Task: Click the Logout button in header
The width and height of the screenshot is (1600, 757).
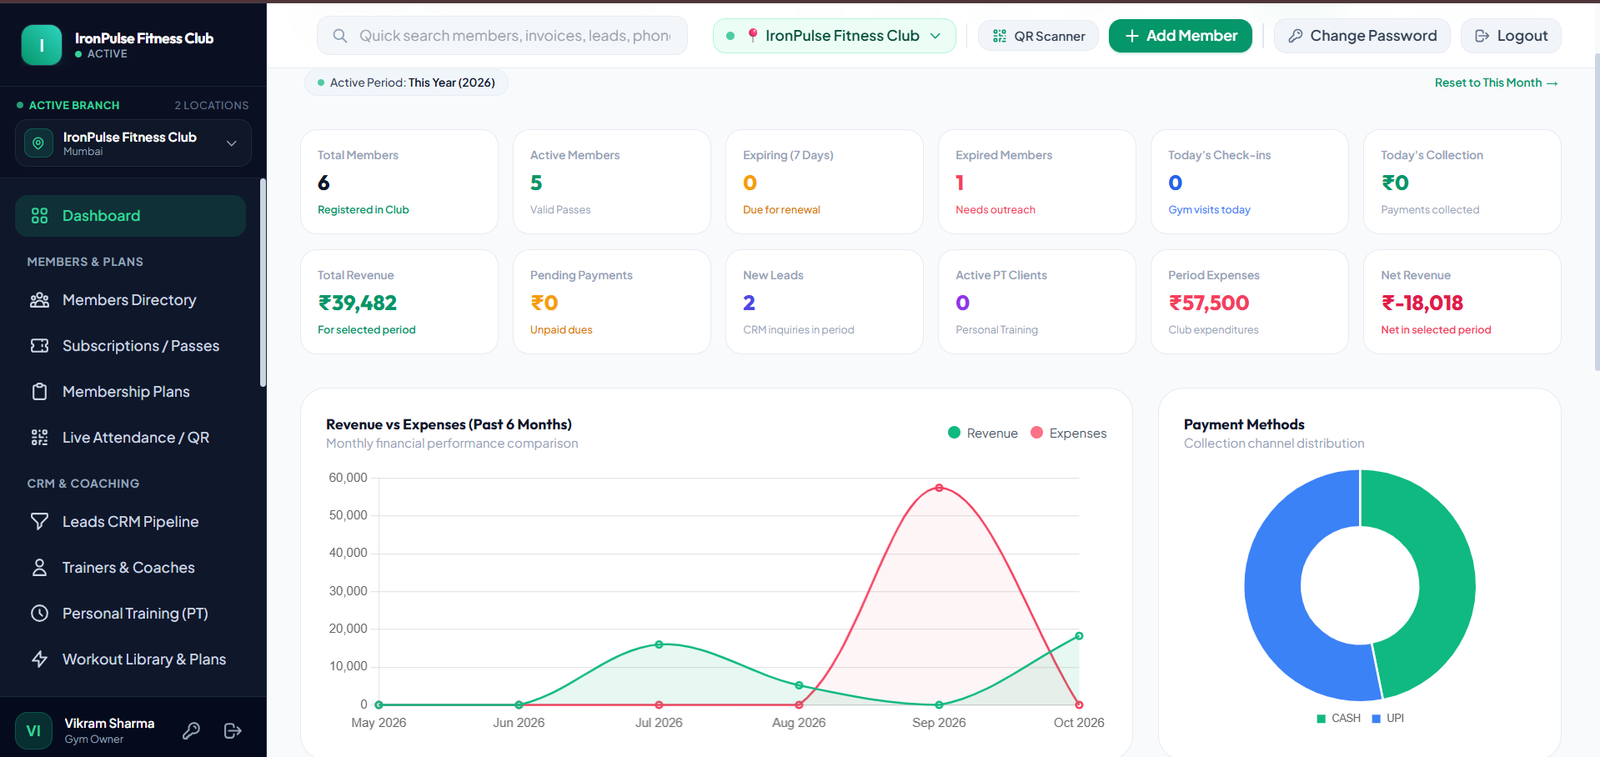Action: tap(1511, 36)
